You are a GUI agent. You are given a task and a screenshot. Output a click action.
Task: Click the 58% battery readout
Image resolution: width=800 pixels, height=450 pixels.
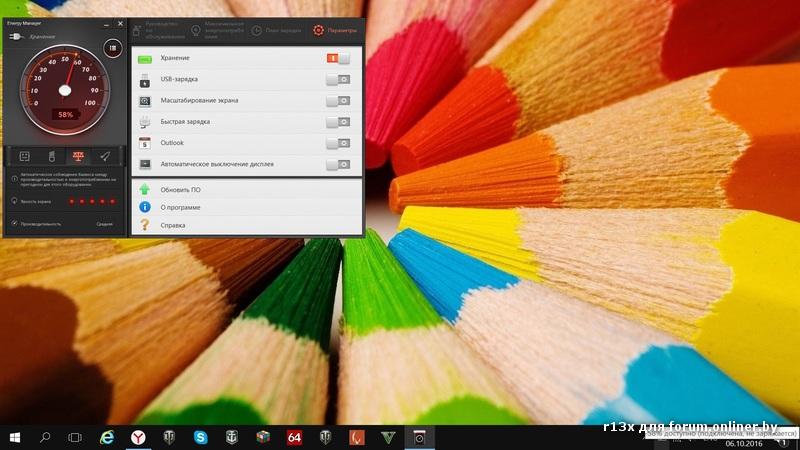pos(66,114)
